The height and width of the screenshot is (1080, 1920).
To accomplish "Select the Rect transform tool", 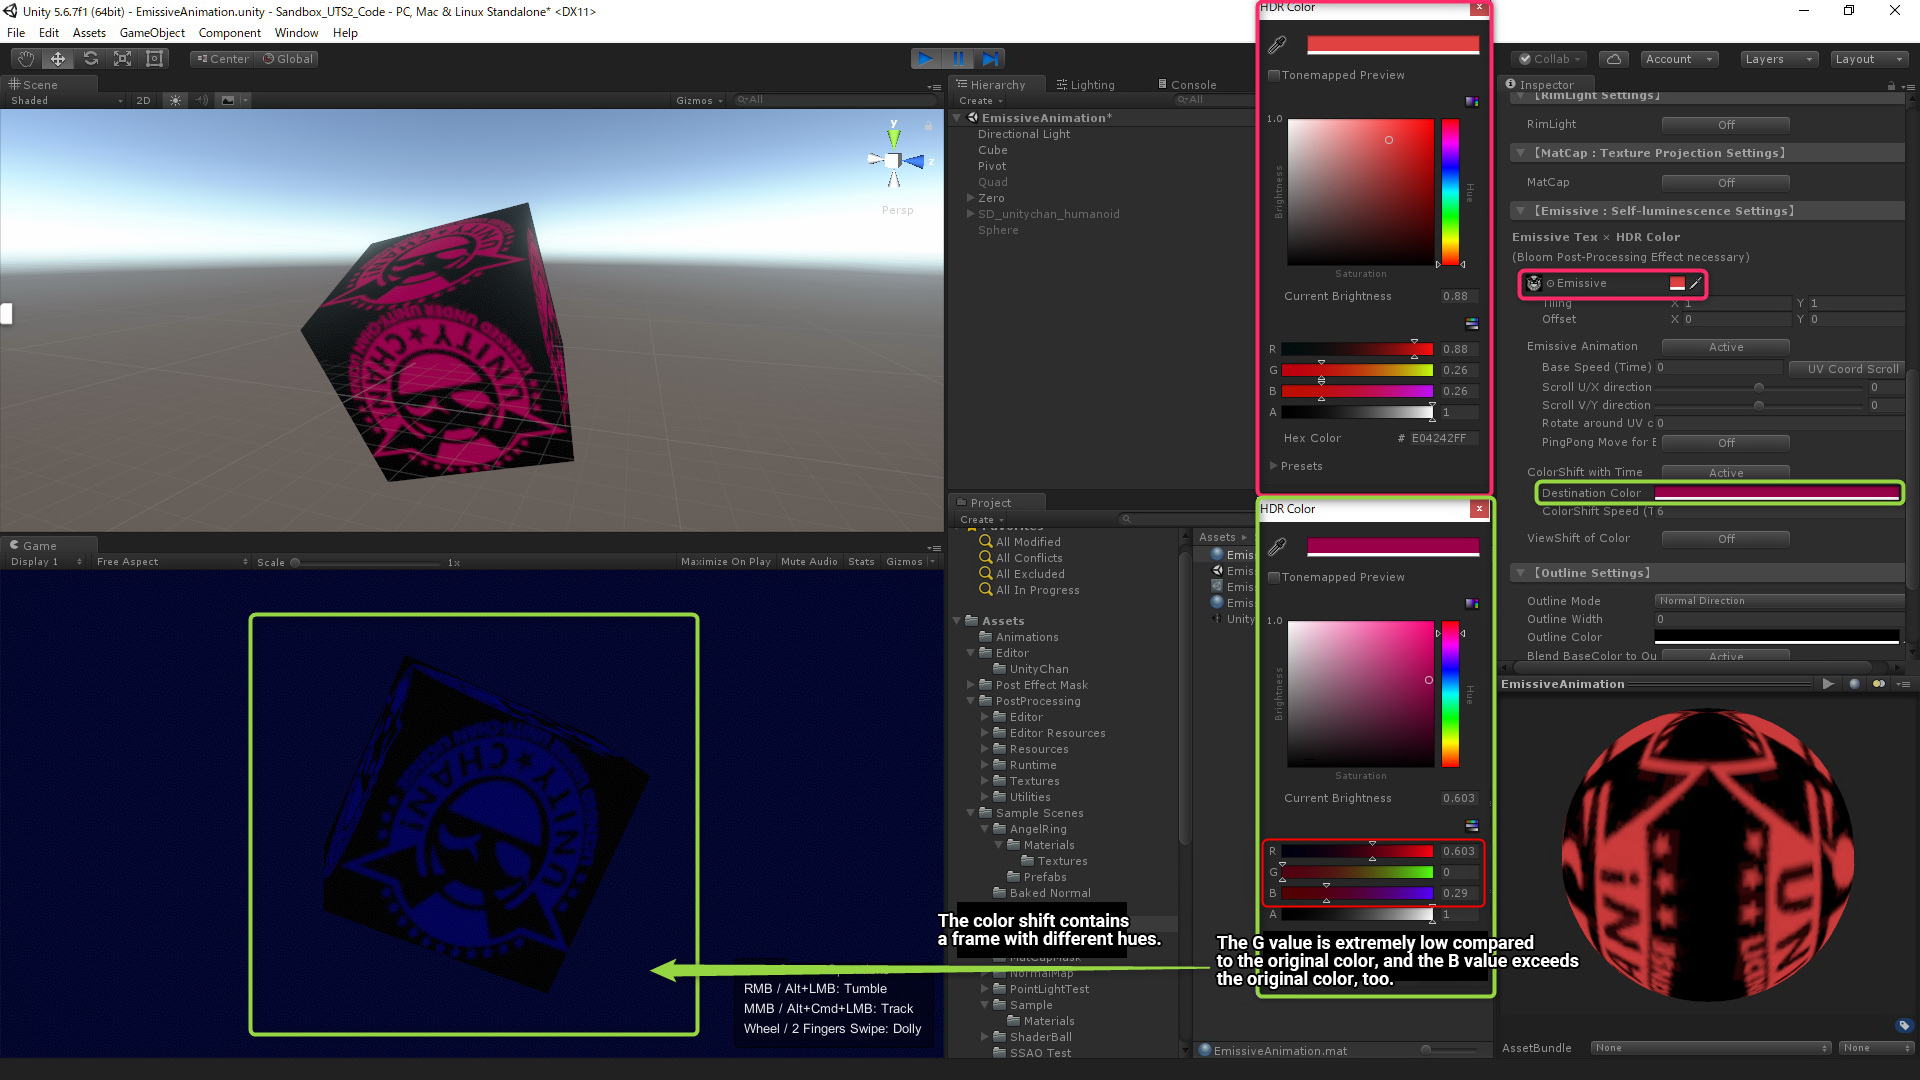I will (154, 59).
